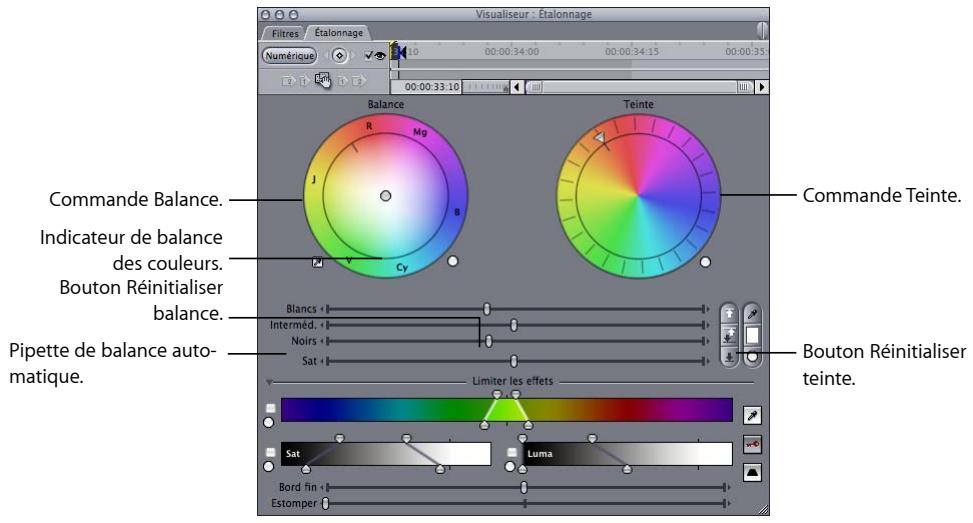
Task: Copy filter from second clip back
Action: [x=288, y=81]
